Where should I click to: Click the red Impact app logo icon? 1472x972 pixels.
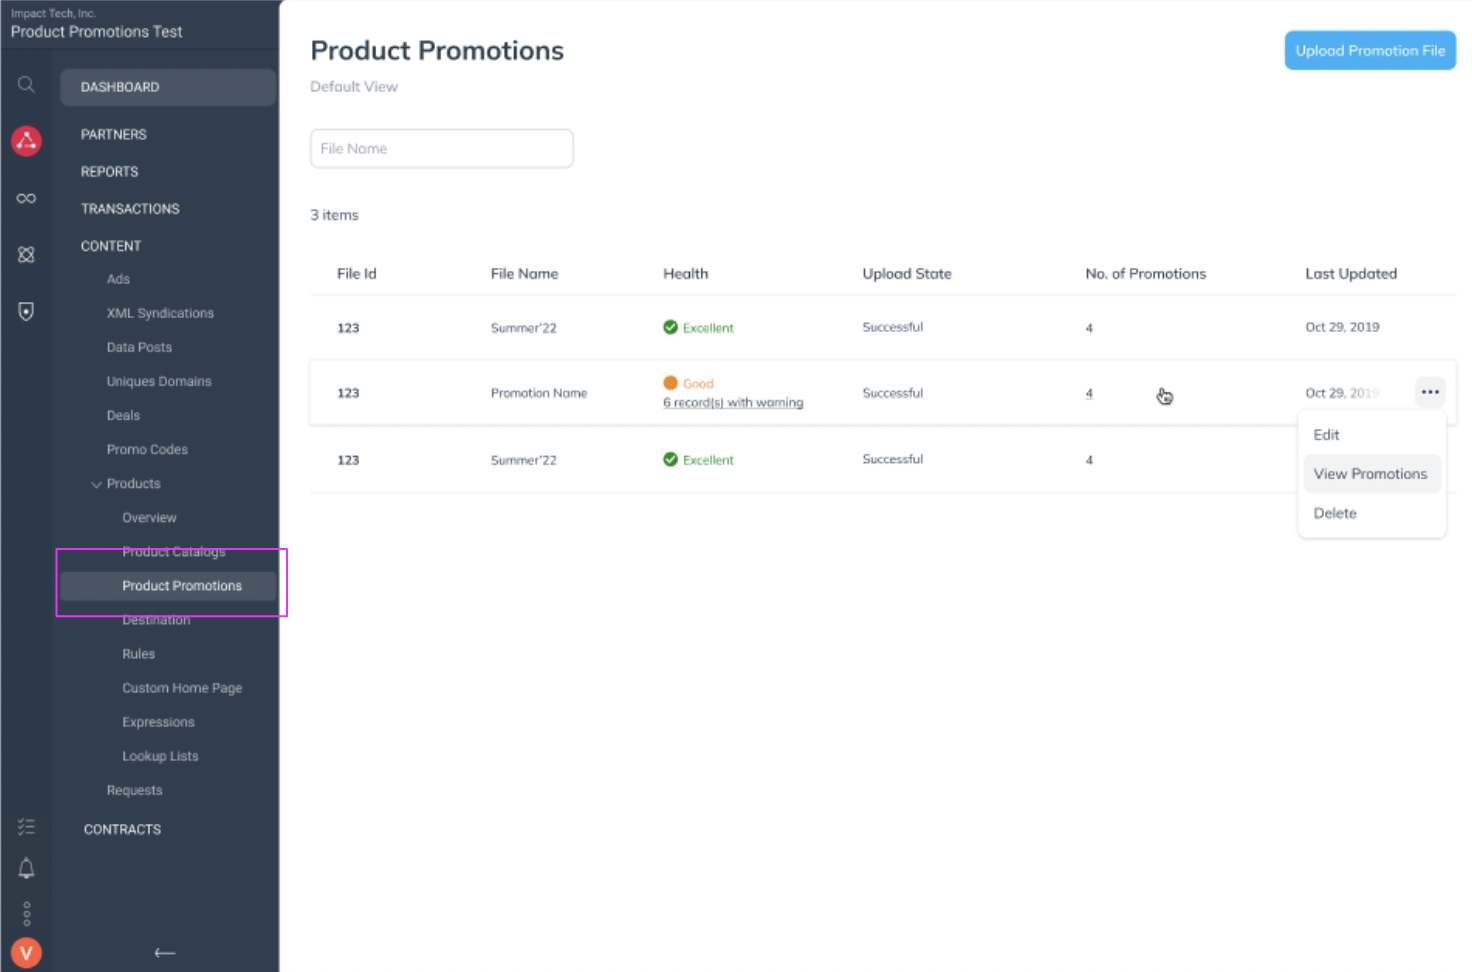tap(26, 141)
